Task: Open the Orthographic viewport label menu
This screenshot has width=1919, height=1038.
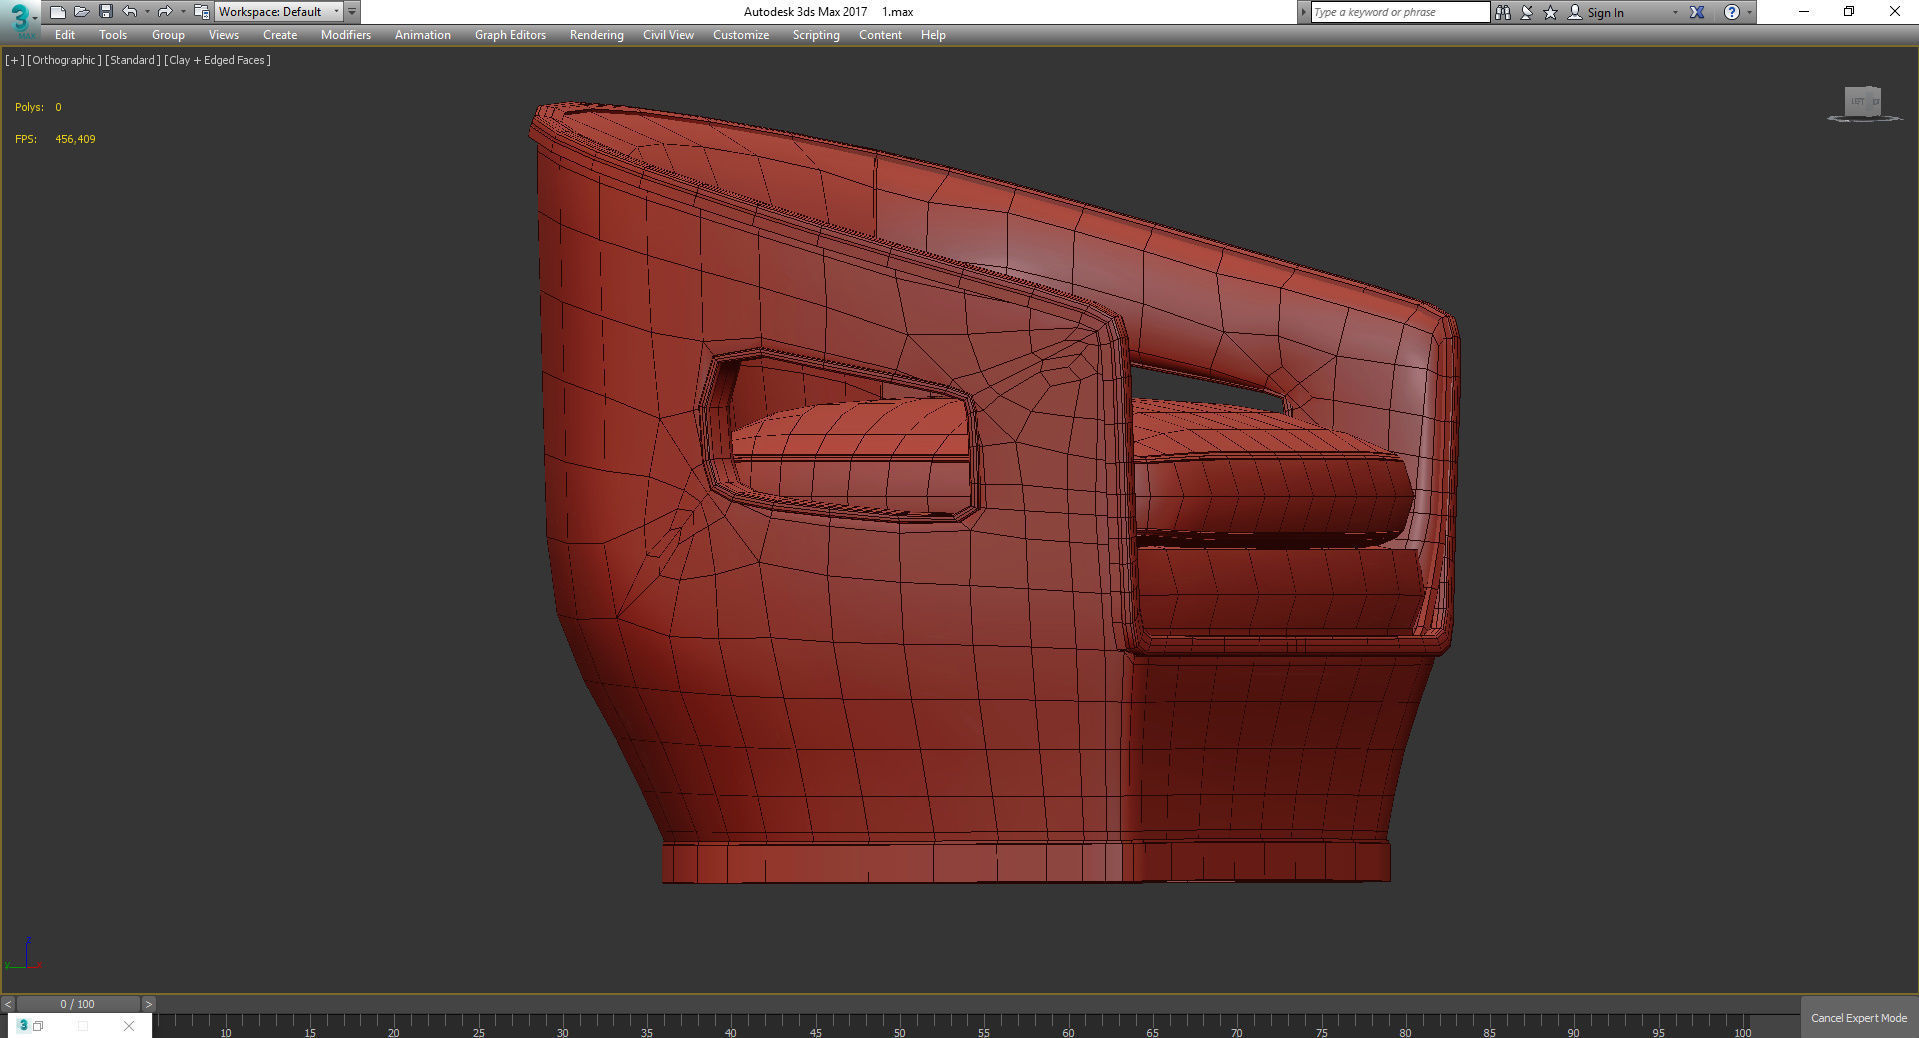Action: pyautogui.click(x=64, y=60)
